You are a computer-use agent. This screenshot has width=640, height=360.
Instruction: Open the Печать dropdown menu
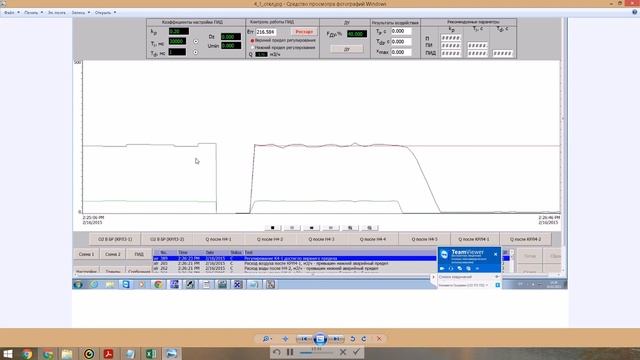pyautogui.click(x=33, y=13)
